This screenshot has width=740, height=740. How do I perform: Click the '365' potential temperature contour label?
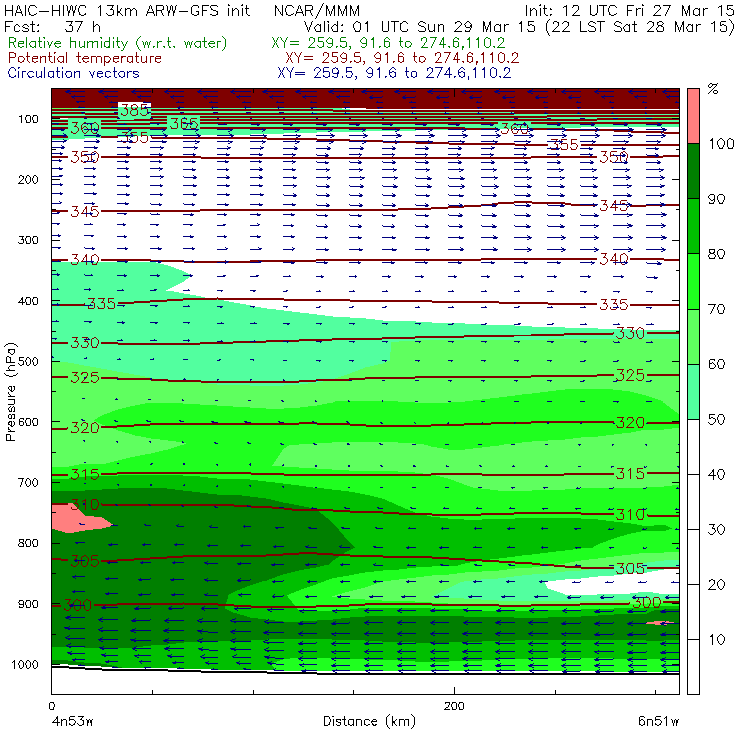pyautogui.click(x=184, y=124)
